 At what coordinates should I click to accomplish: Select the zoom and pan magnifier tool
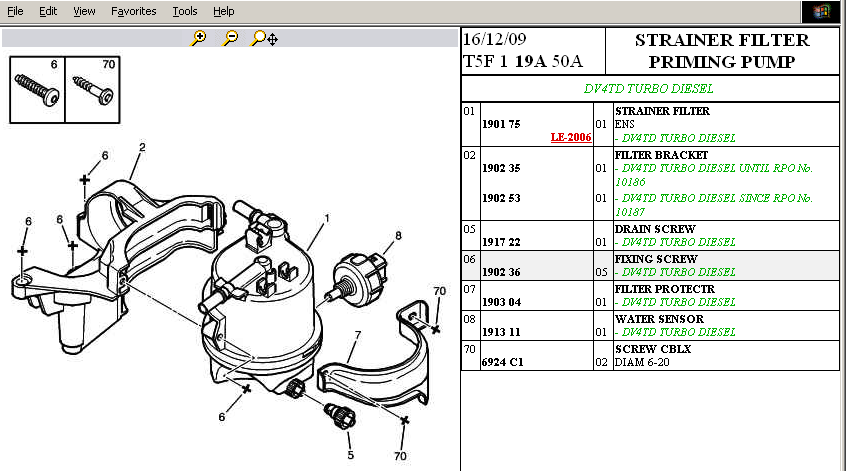click(x=264, y=38)
